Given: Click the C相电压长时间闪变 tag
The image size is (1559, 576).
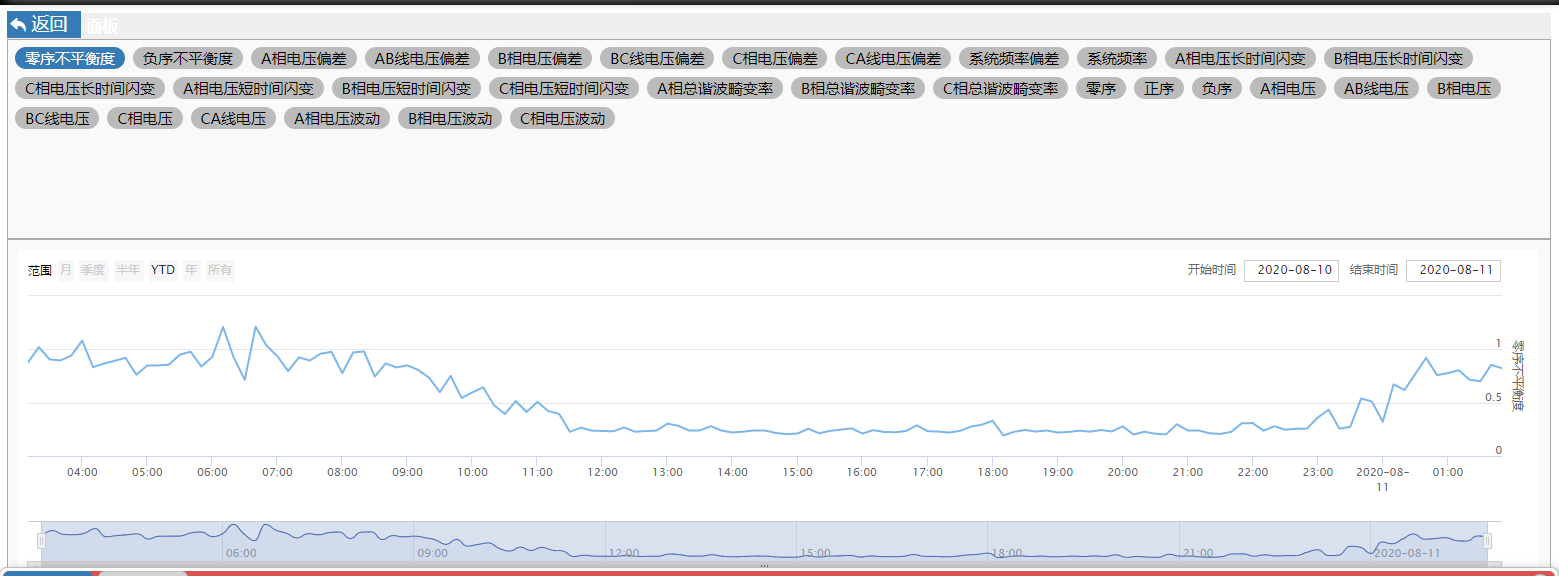Looking at the screenshot, I should [x=90, y=88].
